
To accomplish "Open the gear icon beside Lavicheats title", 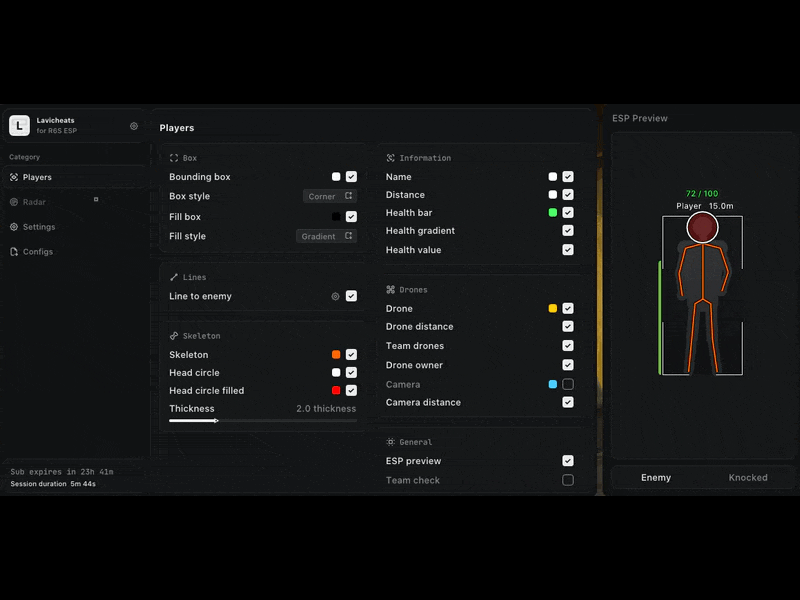I will (134, 126).
